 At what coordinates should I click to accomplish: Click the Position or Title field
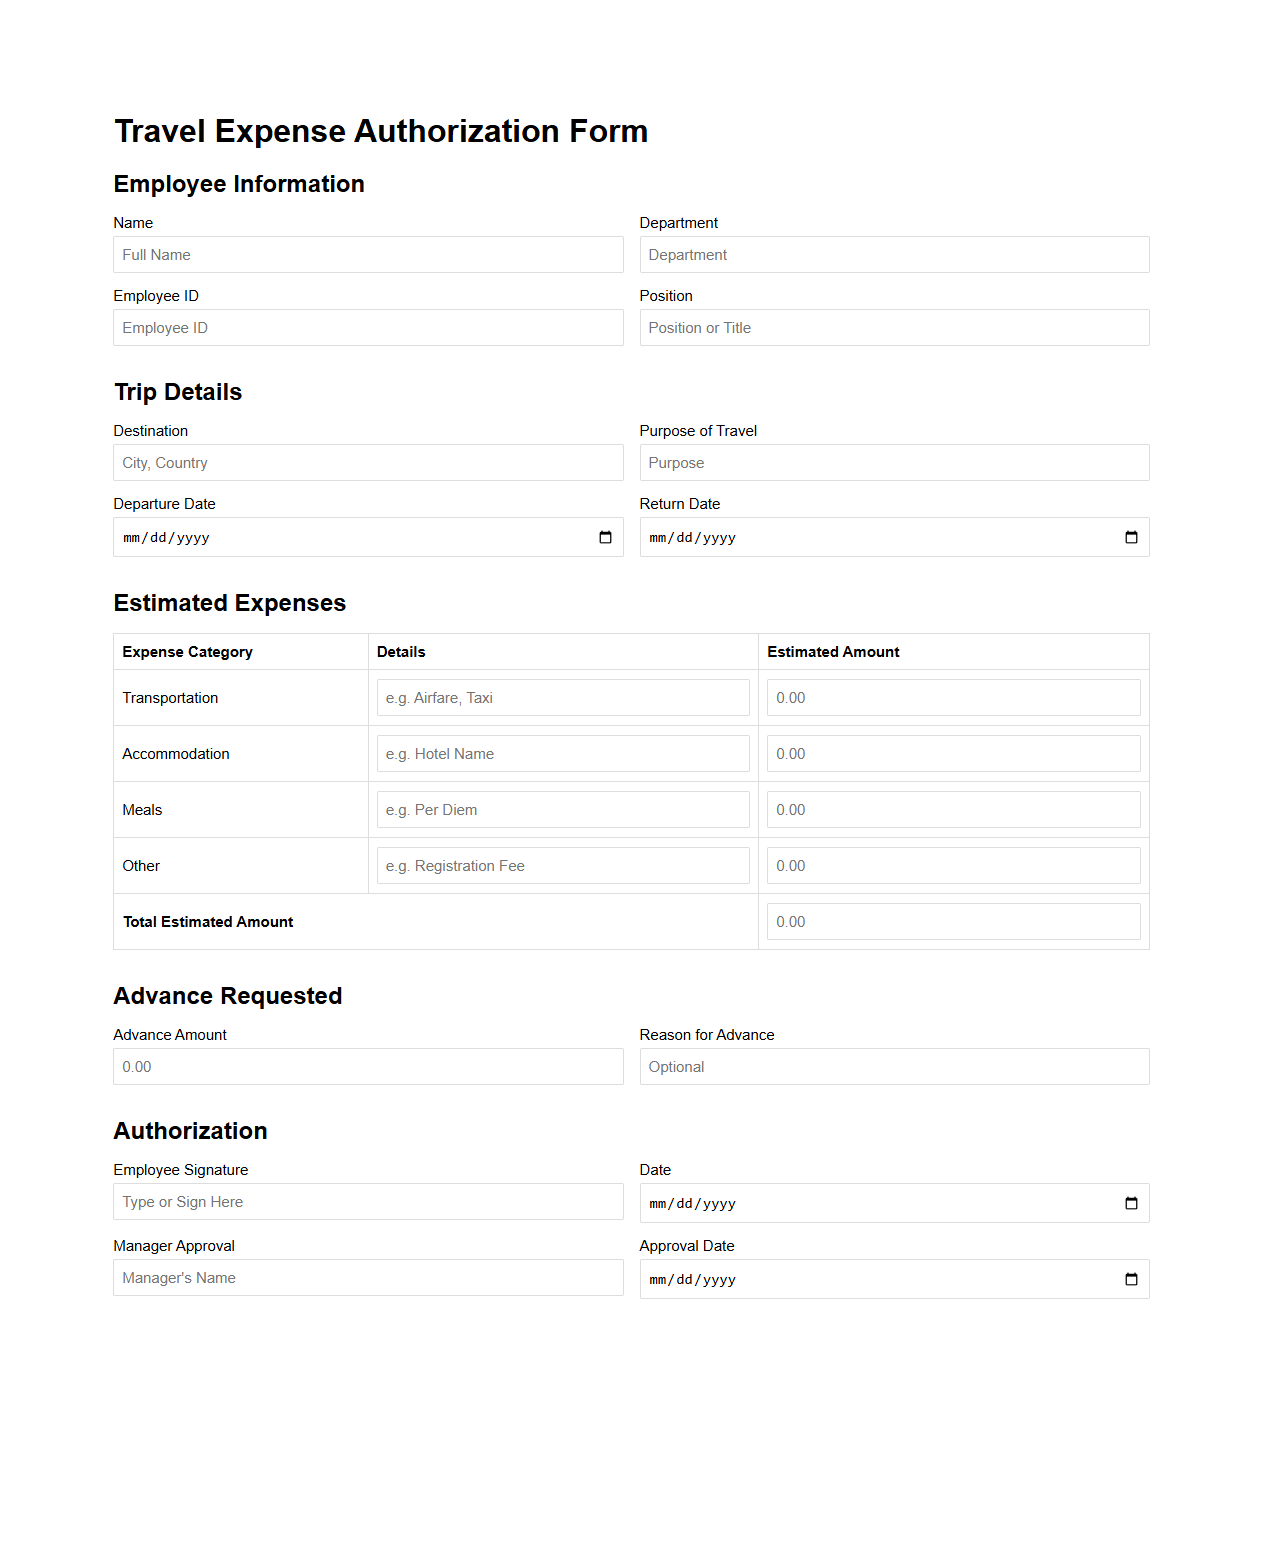[x=894, y=328]
